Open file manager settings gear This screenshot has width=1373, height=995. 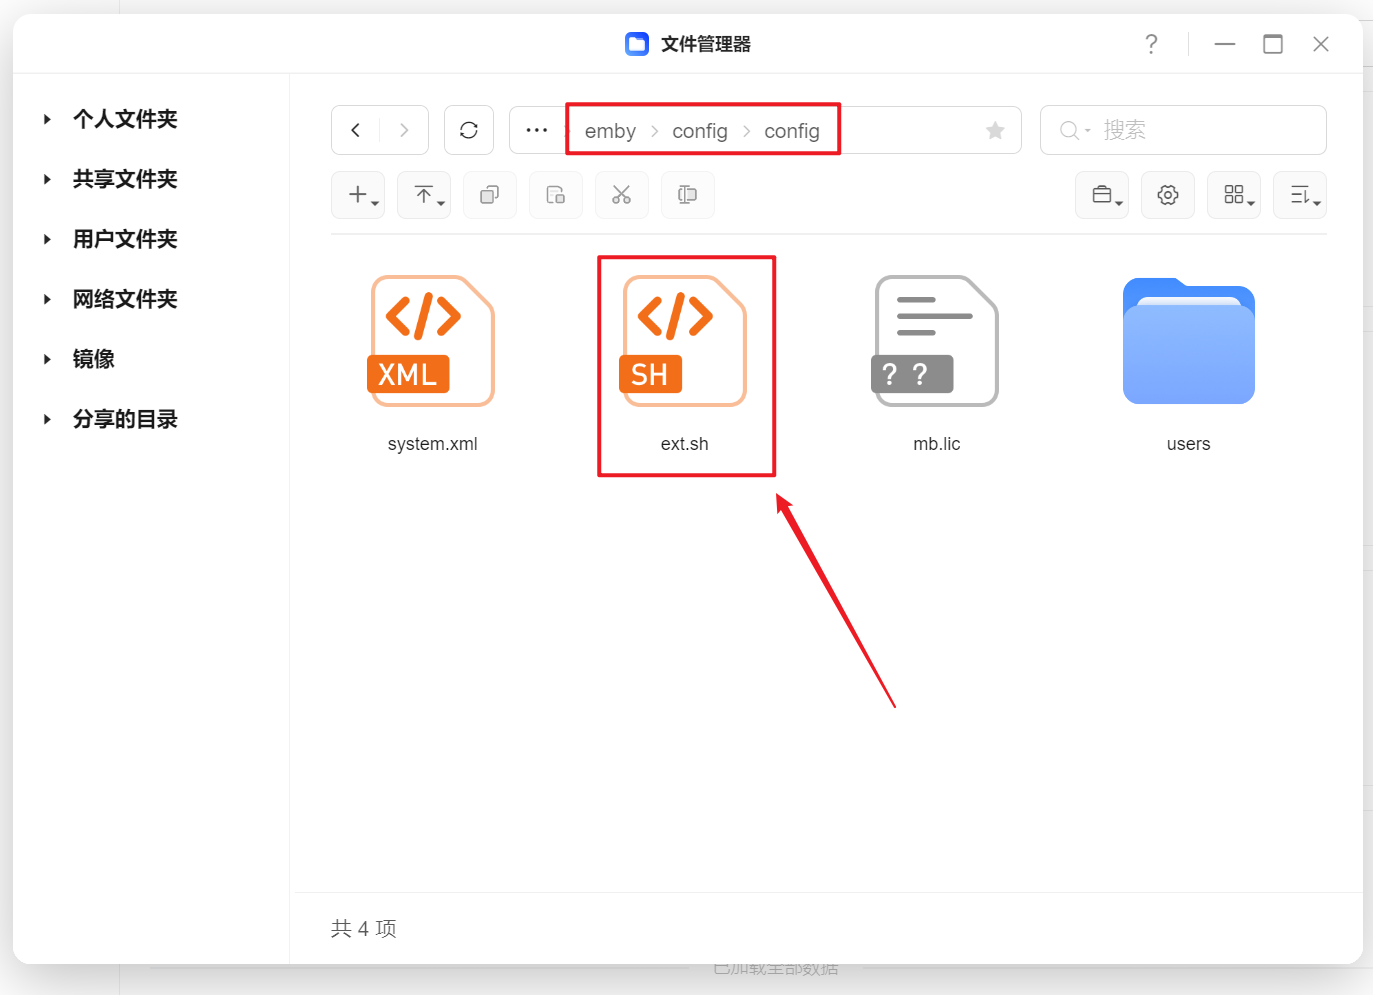tap(1168, 195)
